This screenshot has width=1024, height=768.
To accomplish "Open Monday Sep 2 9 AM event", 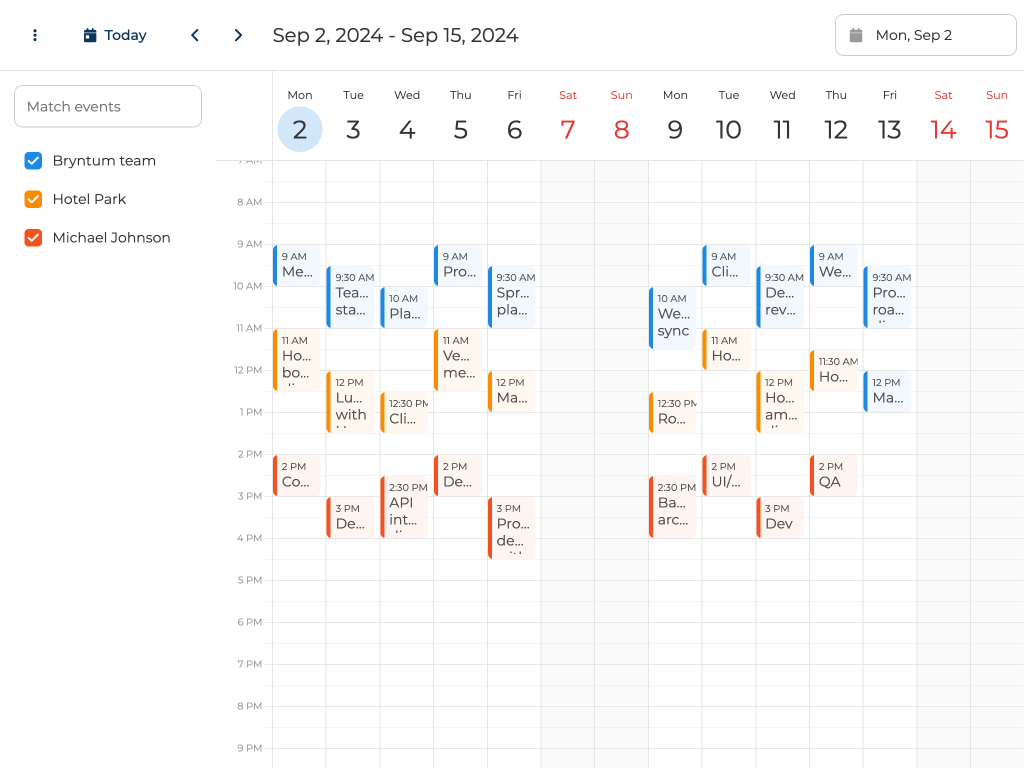I will pyautogui.click(x=298, y=265).
